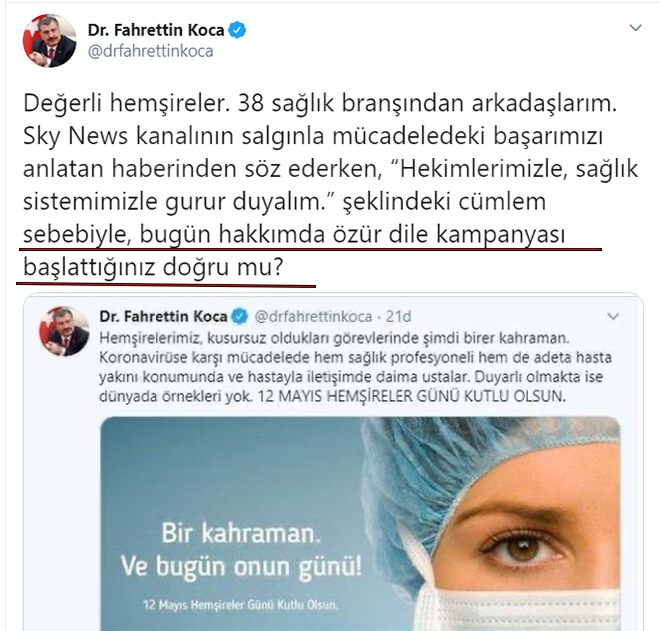Click the 'Sky News' words in the main tweet
660x631 pixels.
(x=75, y=136)
